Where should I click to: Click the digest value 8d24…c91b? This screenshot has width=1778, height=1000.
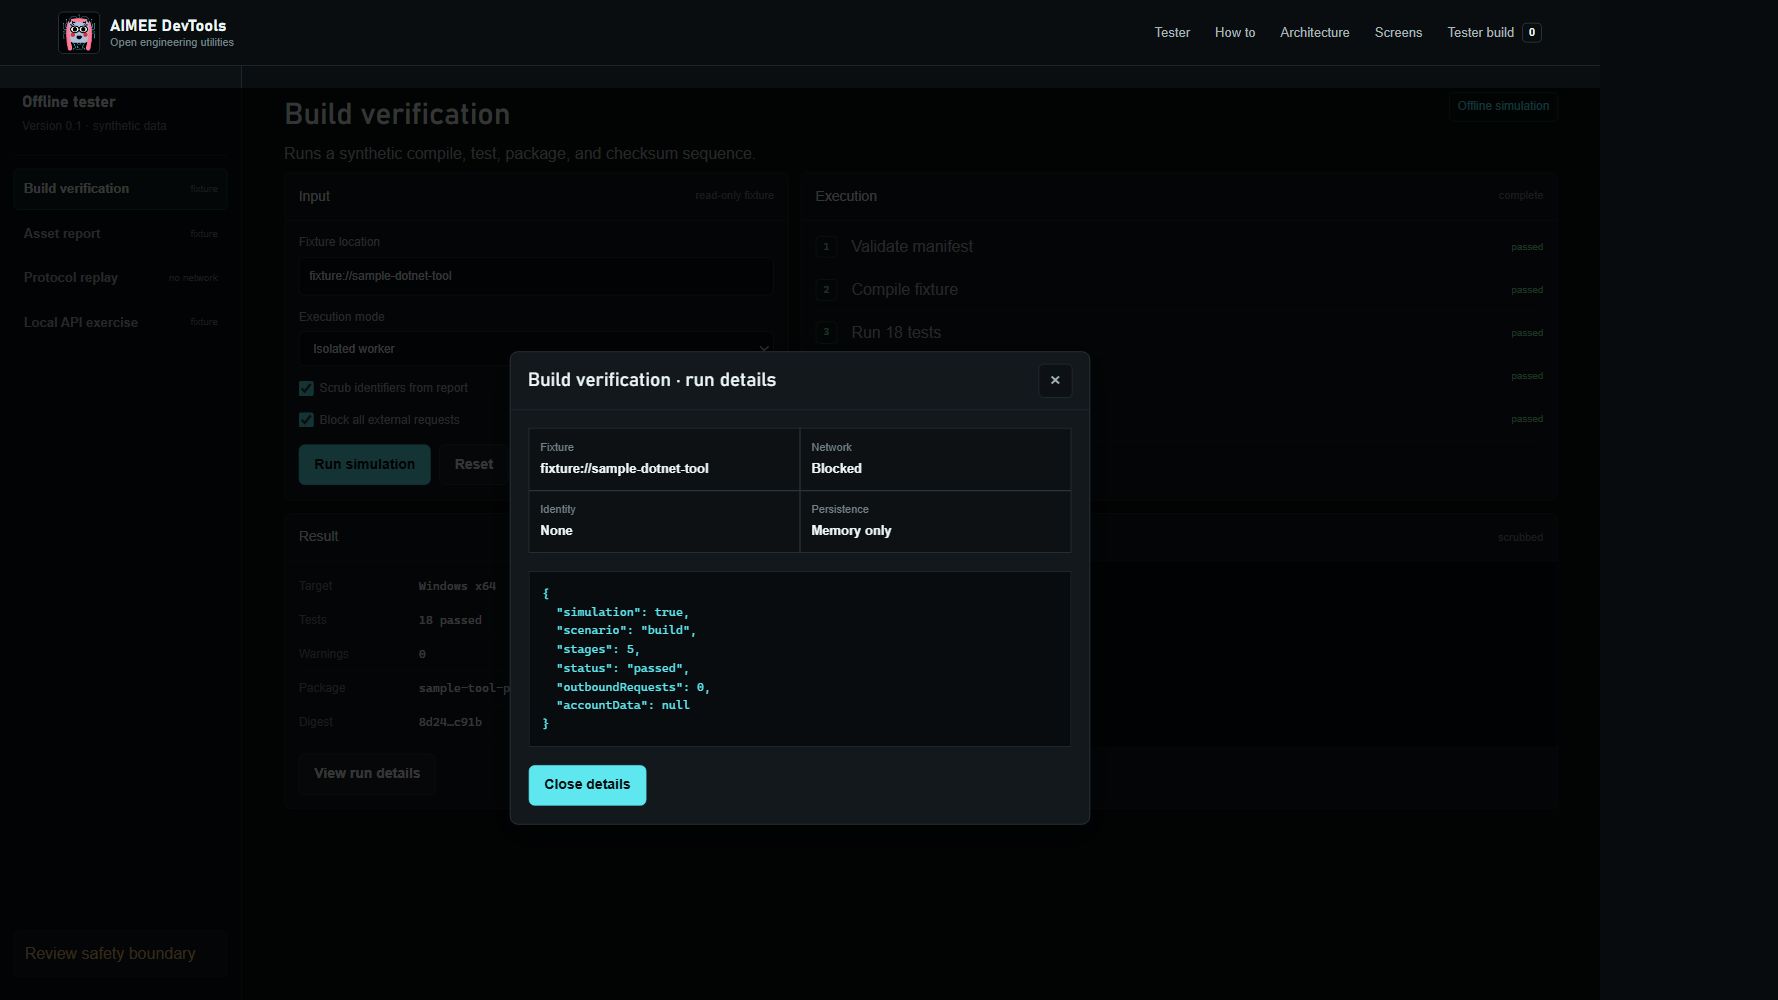click(x=450, y=723)
